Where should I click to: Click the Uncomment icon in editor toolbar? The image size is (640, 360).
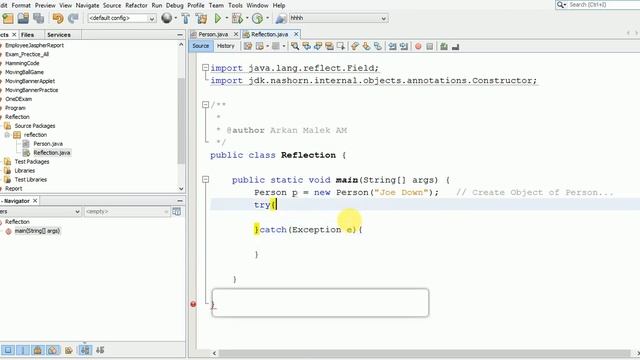pos(444,47)
